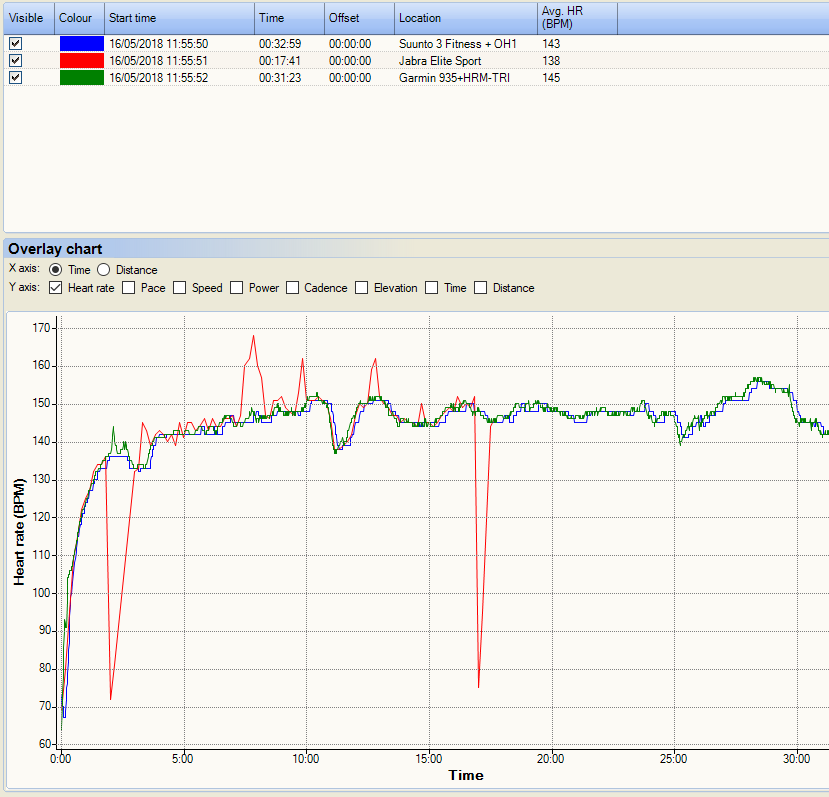This screenshot has width=829, height=797.
Task: Enable the Distance Y axis checkbox
Action: coord(481,288)
